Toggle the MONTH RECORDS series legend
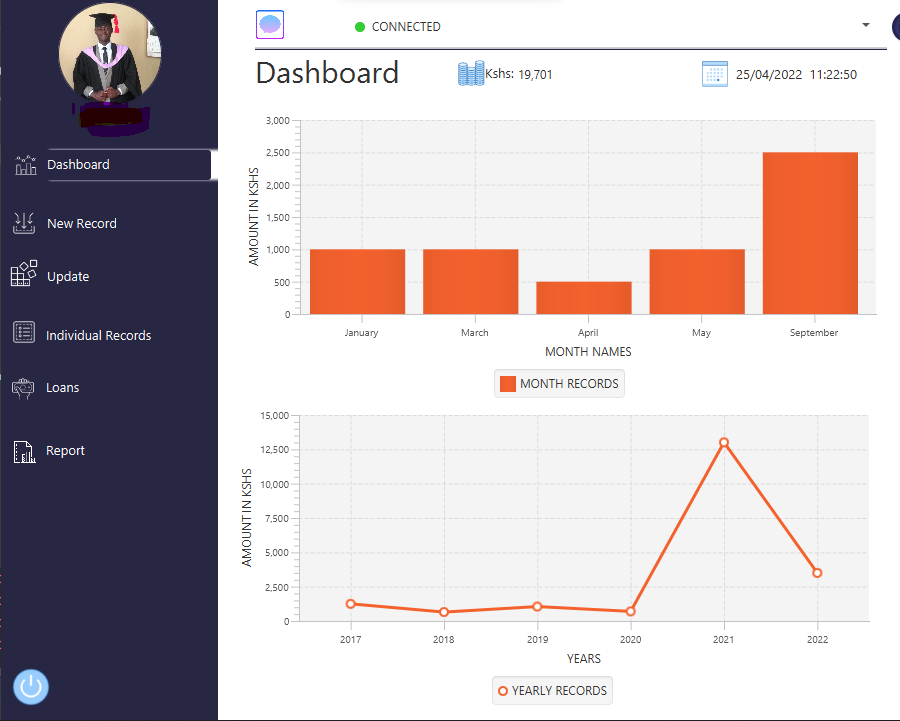The height and width of the screenshot is (721, 900). tap(559, 383)
